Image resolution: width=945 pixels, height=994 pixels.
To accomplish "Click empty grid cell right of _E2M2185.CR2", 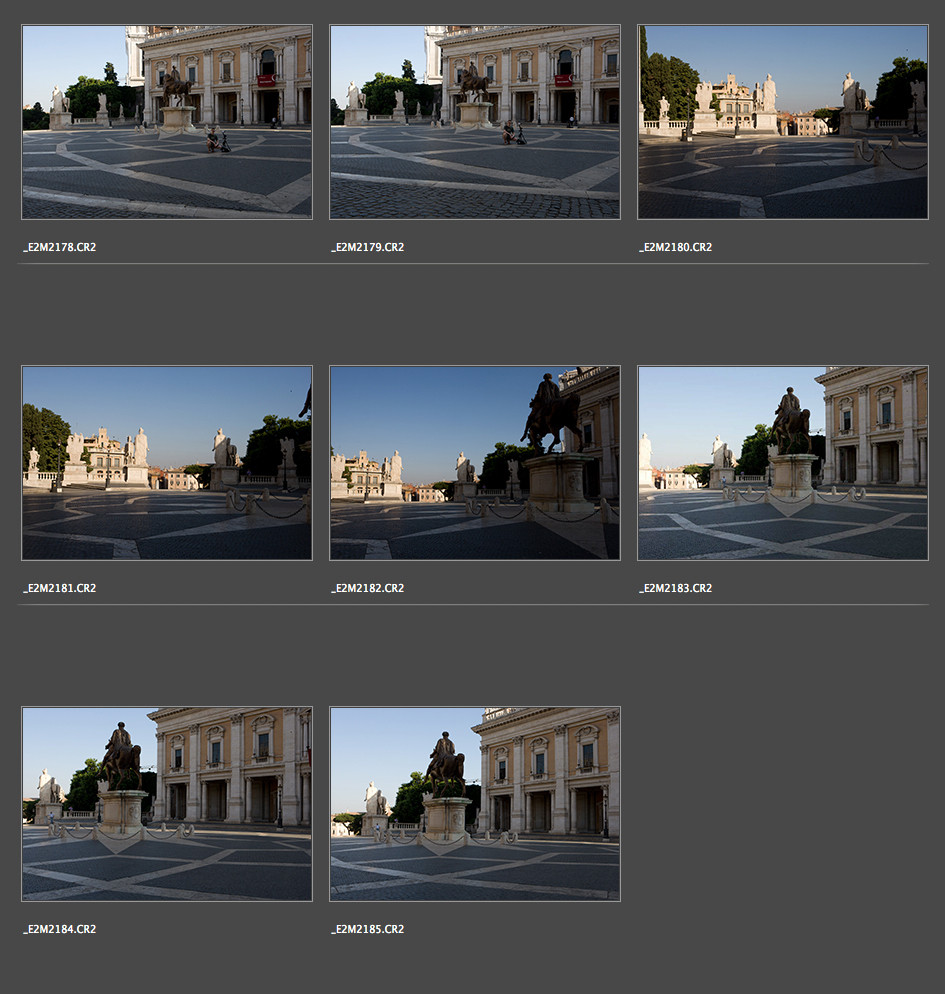I will pos(783,804).
